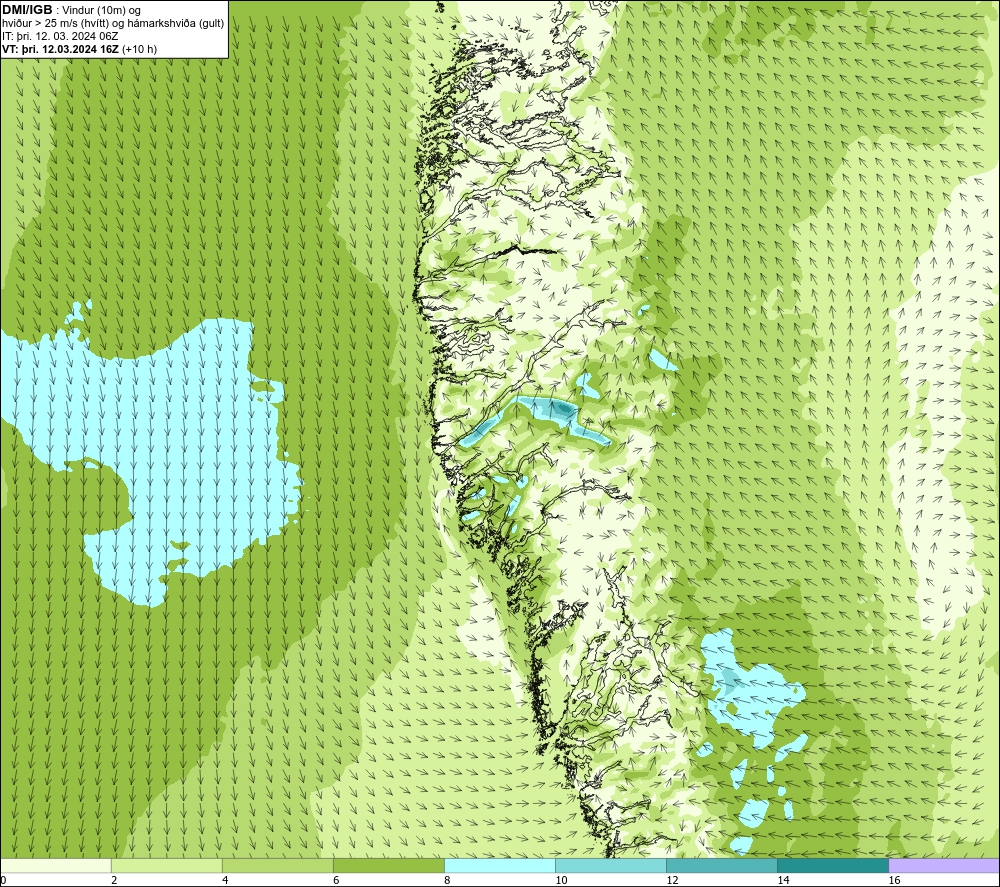Screen dimensions: 1000x887
Task: Click the 0-2 m/s pale legend swatch
Action: click(x=55, y=865)
